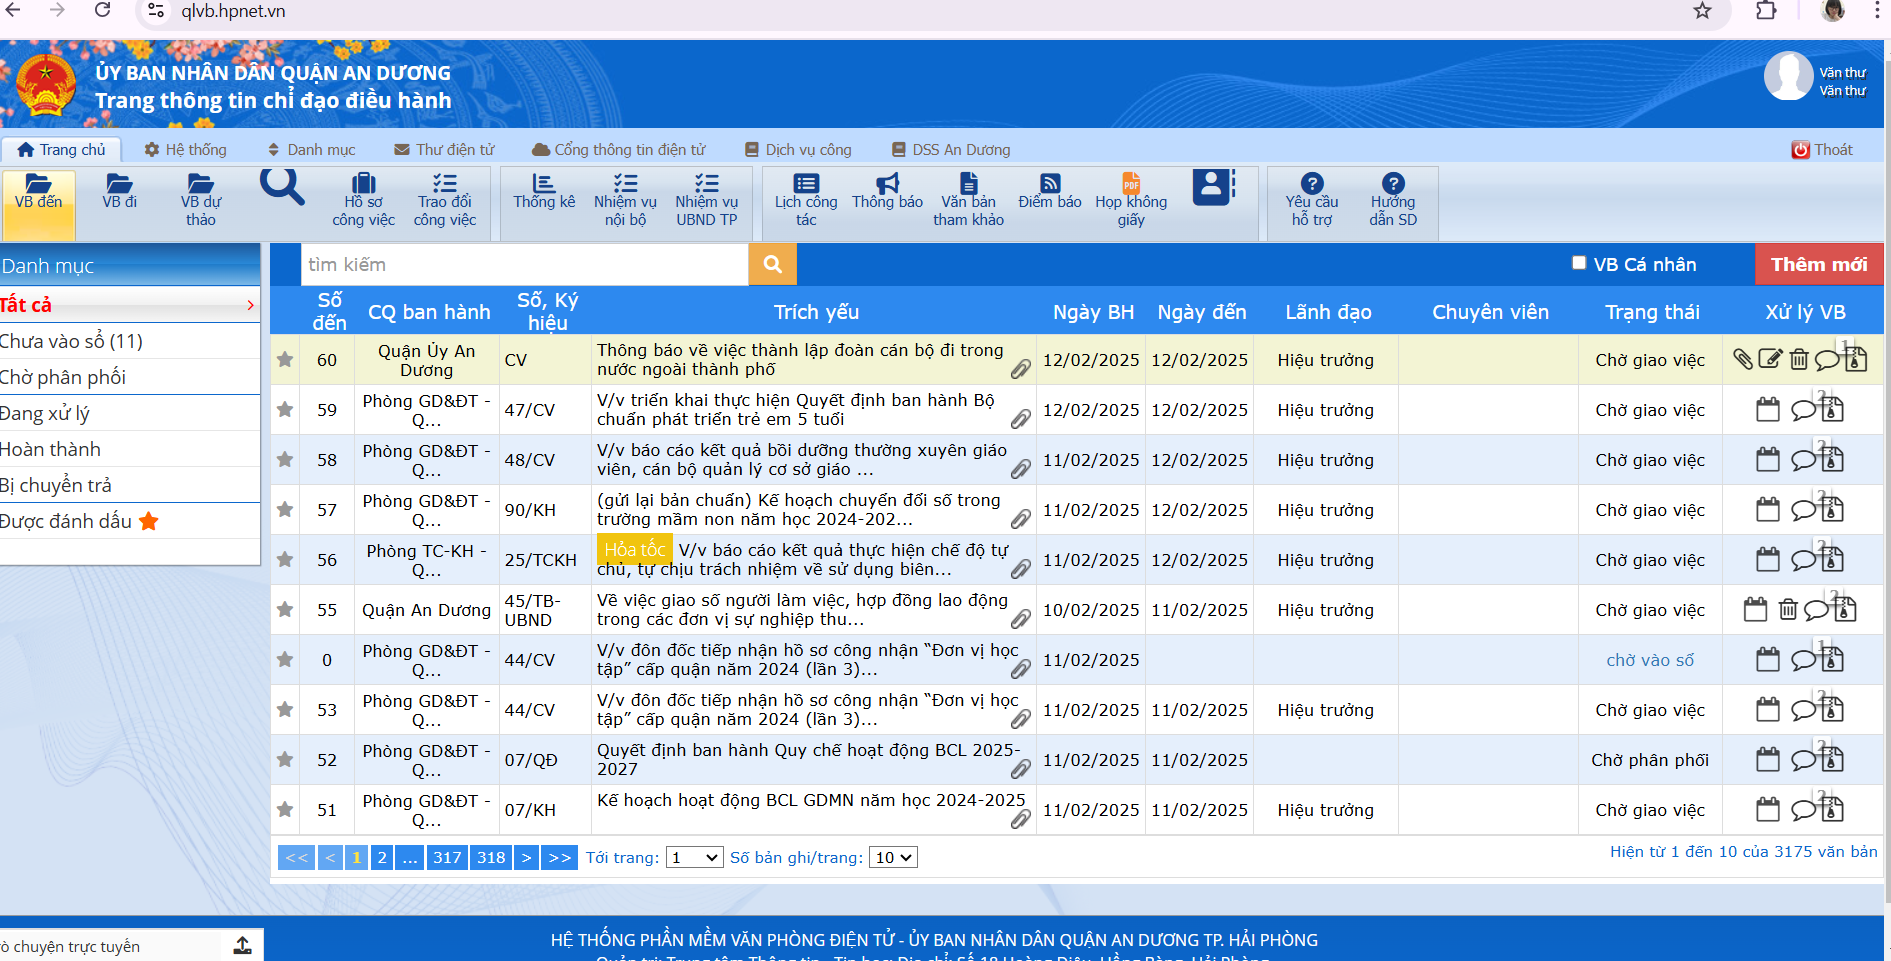Viewport: 1891px width, 961px height.
Task: Open Số bản ghi/trang dropdown
Action: click(x=893, y=858)
